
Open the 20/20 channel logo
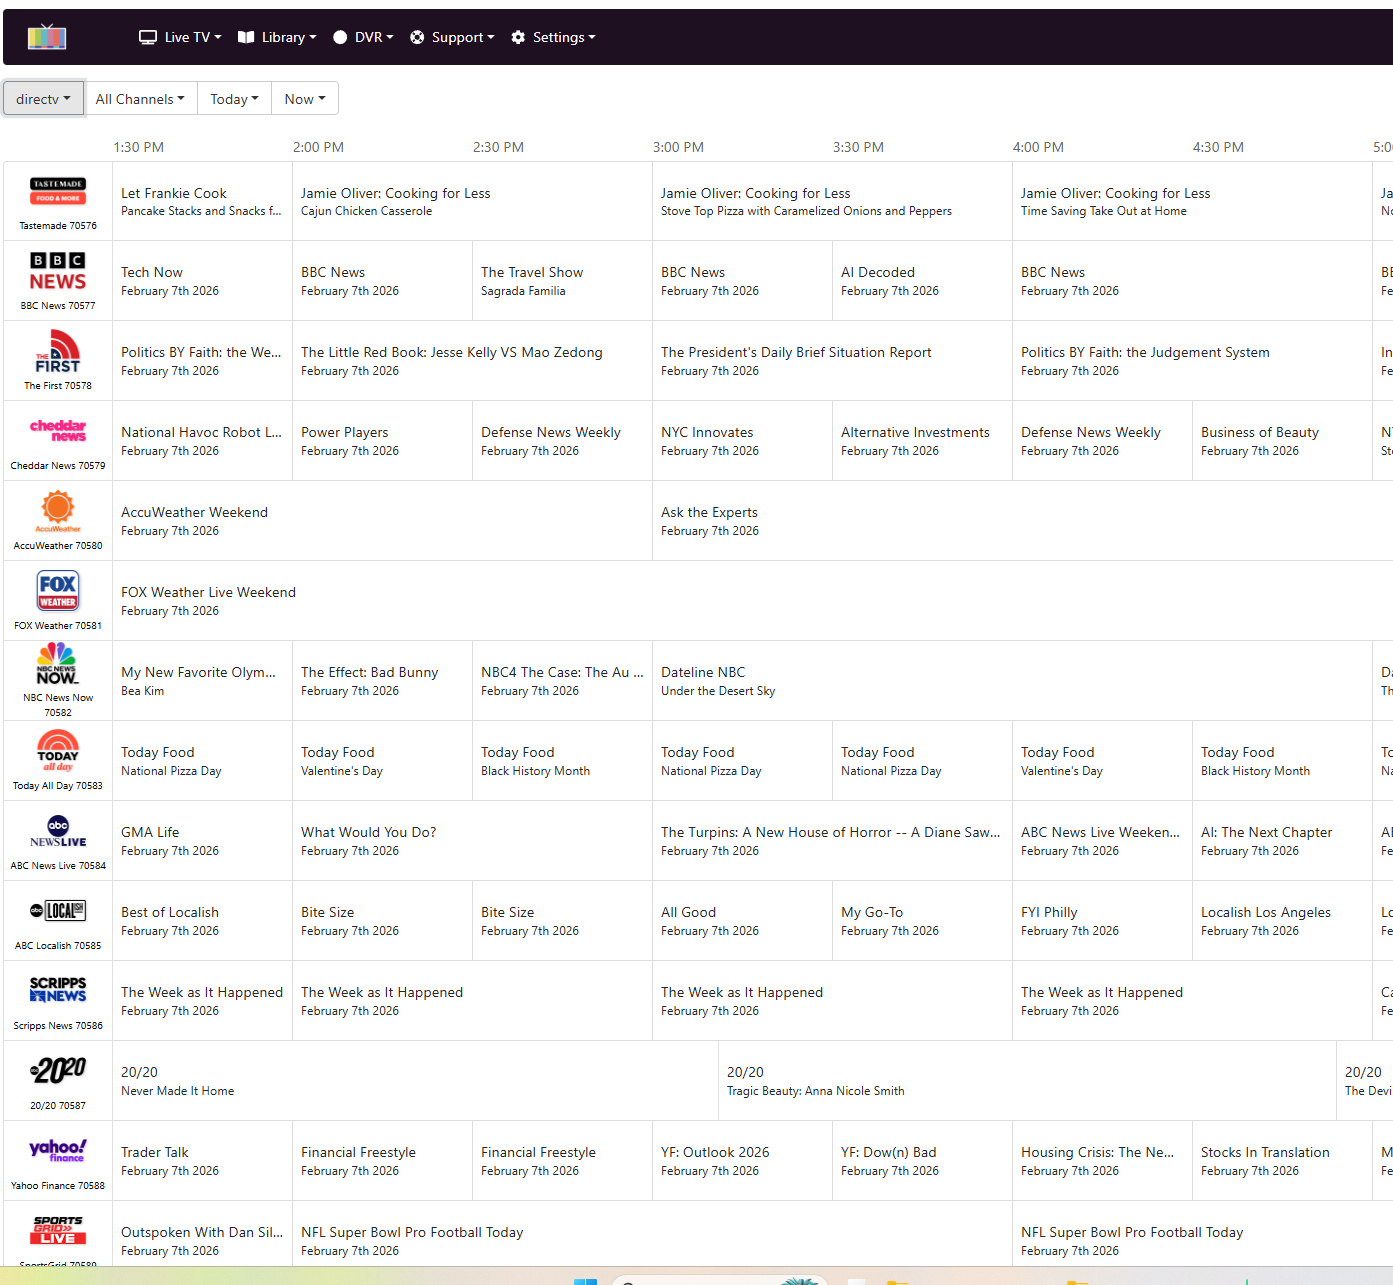[58, 1071]
